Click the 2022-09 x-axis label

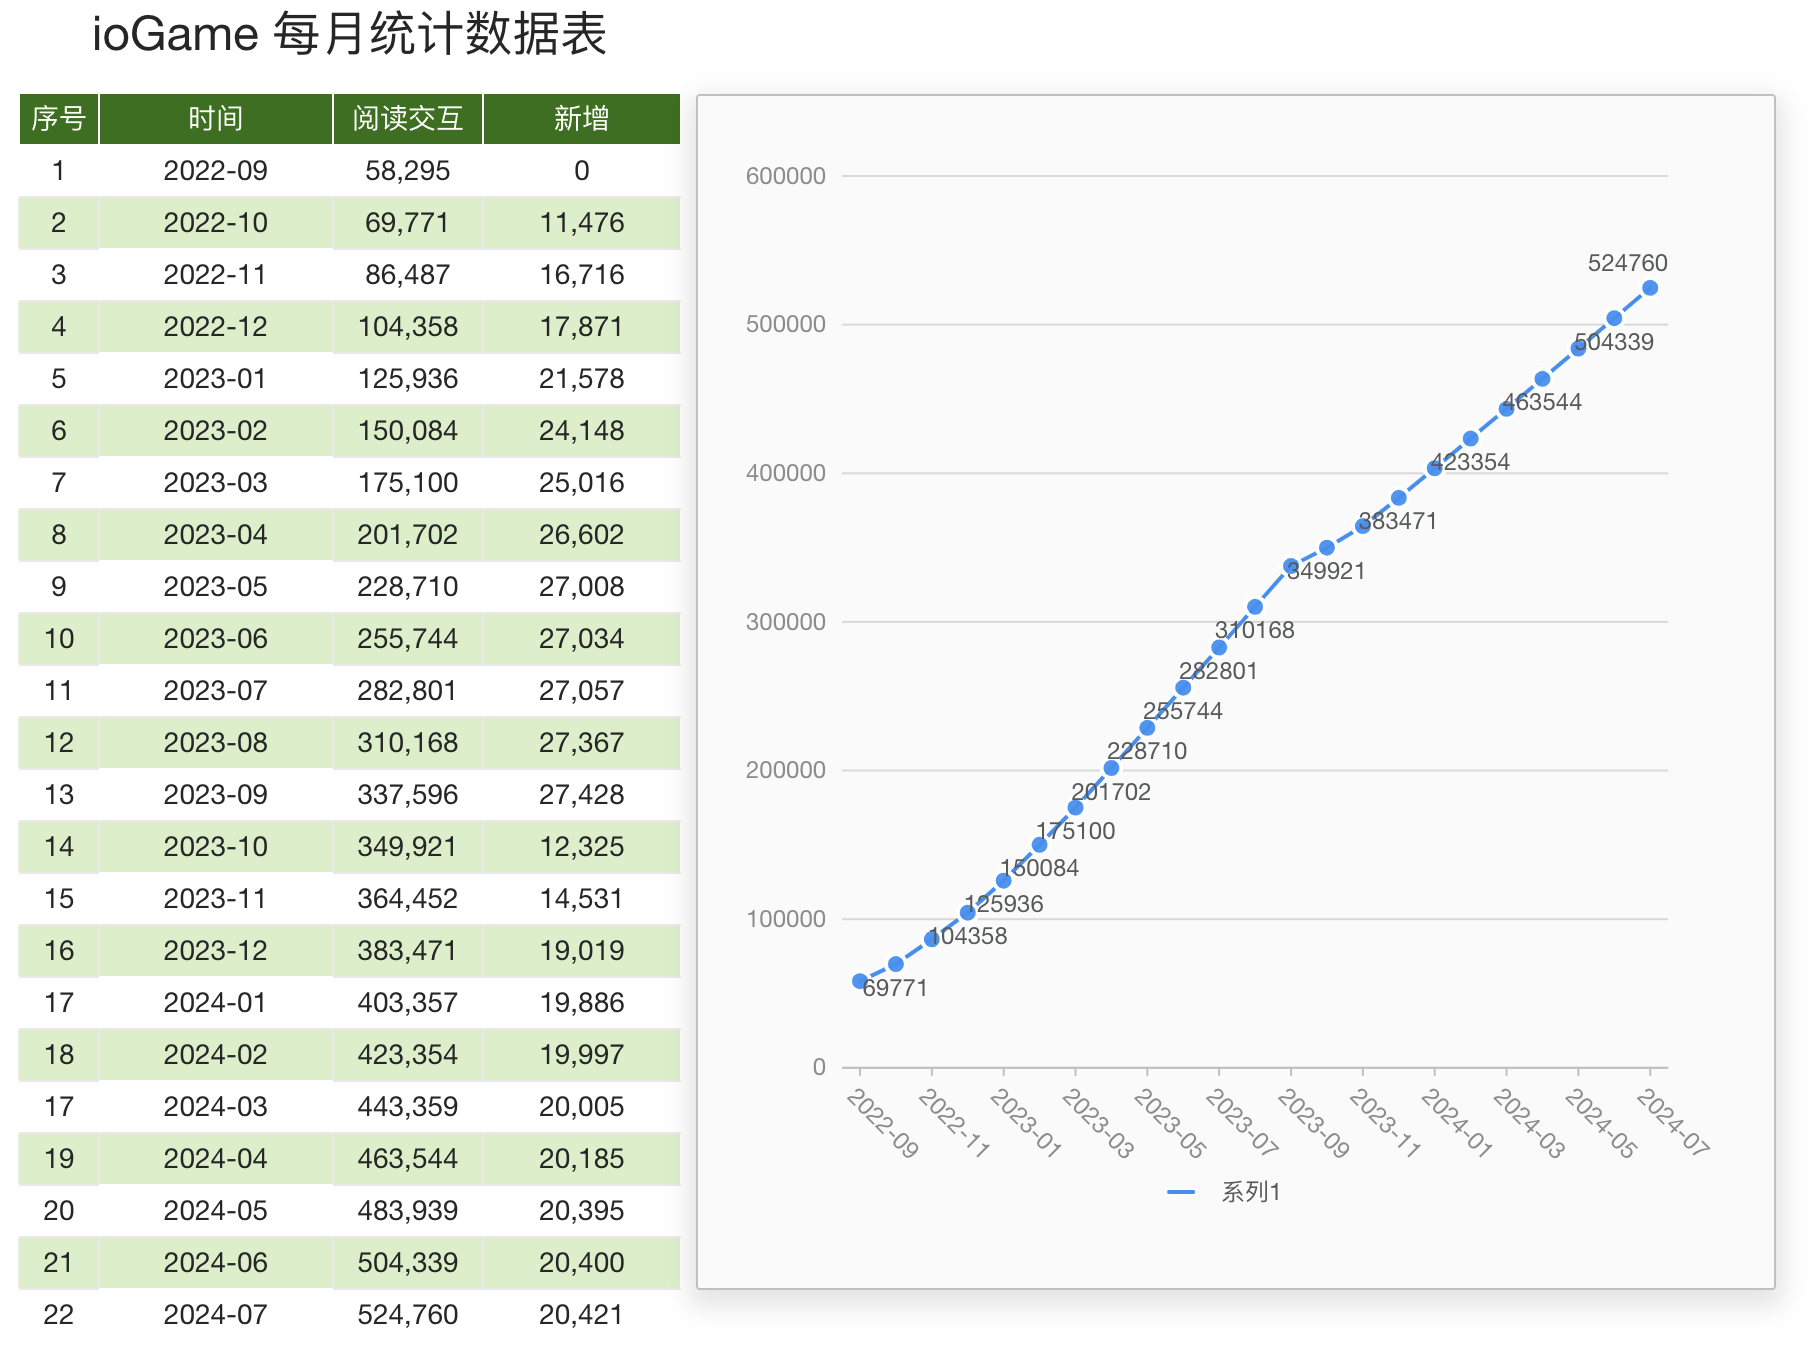click(x=882, y=1123)
